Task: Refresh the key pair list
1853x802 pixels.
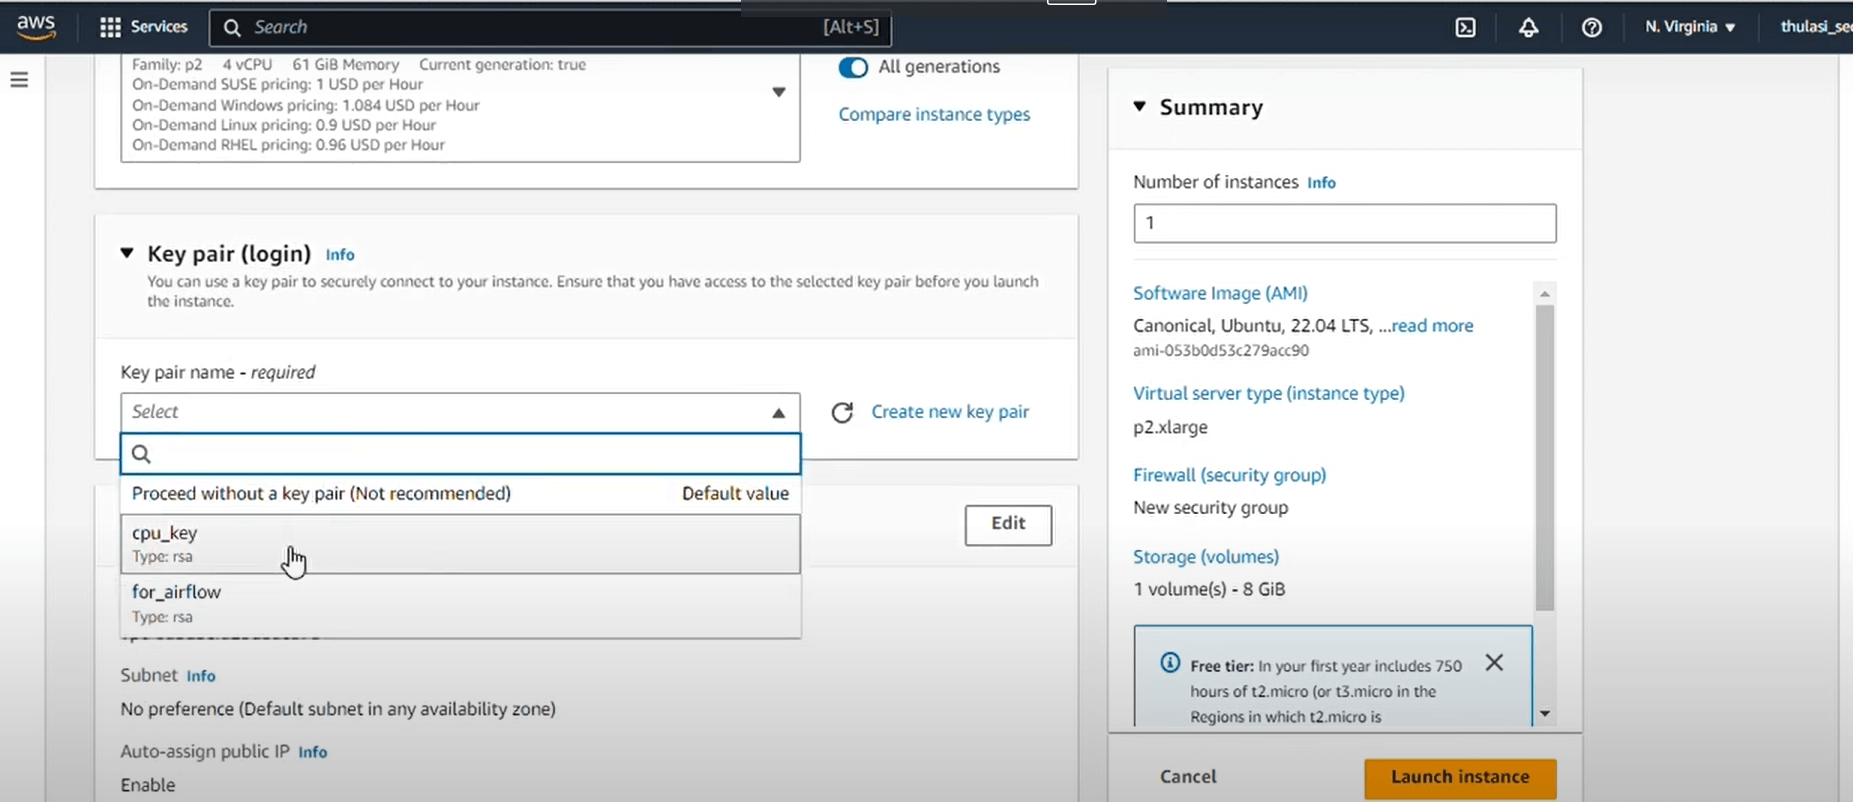Action: tap(842, 413)
